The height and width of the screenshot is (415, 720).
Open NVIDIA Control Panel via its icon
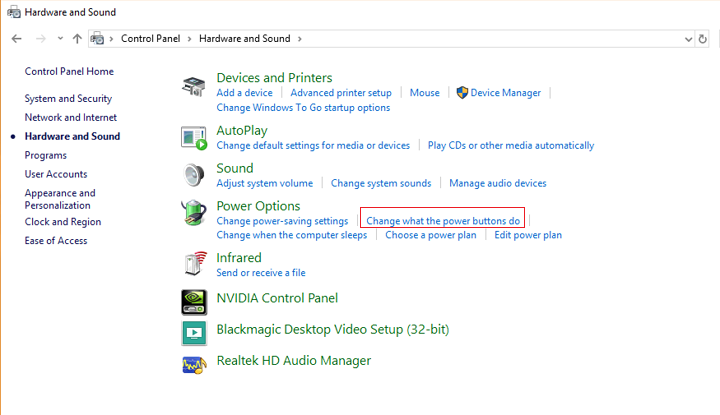(x=193, y=299)
